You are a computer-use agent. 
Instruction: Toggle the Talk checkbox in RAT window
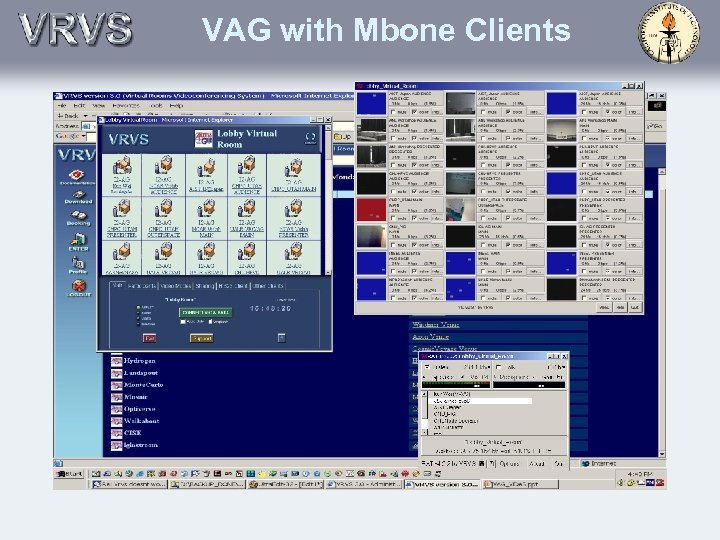point(499,367)
